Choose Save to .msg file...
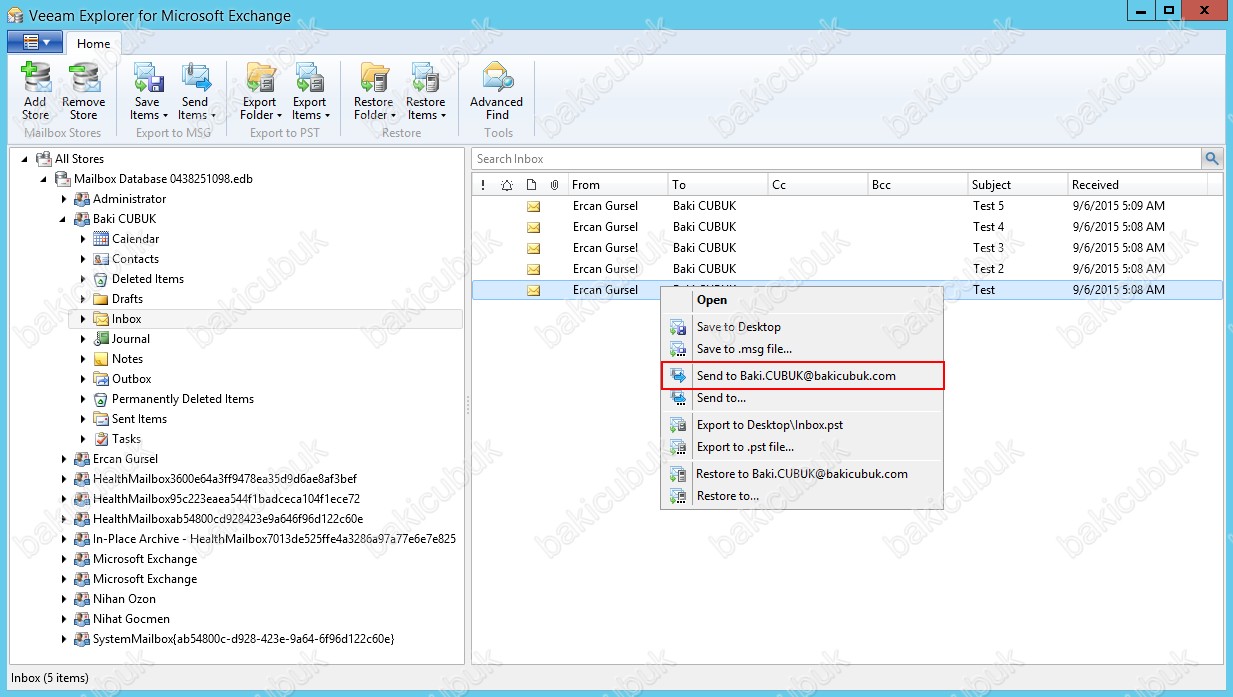 pyautogui.click(x=802, y=349)
